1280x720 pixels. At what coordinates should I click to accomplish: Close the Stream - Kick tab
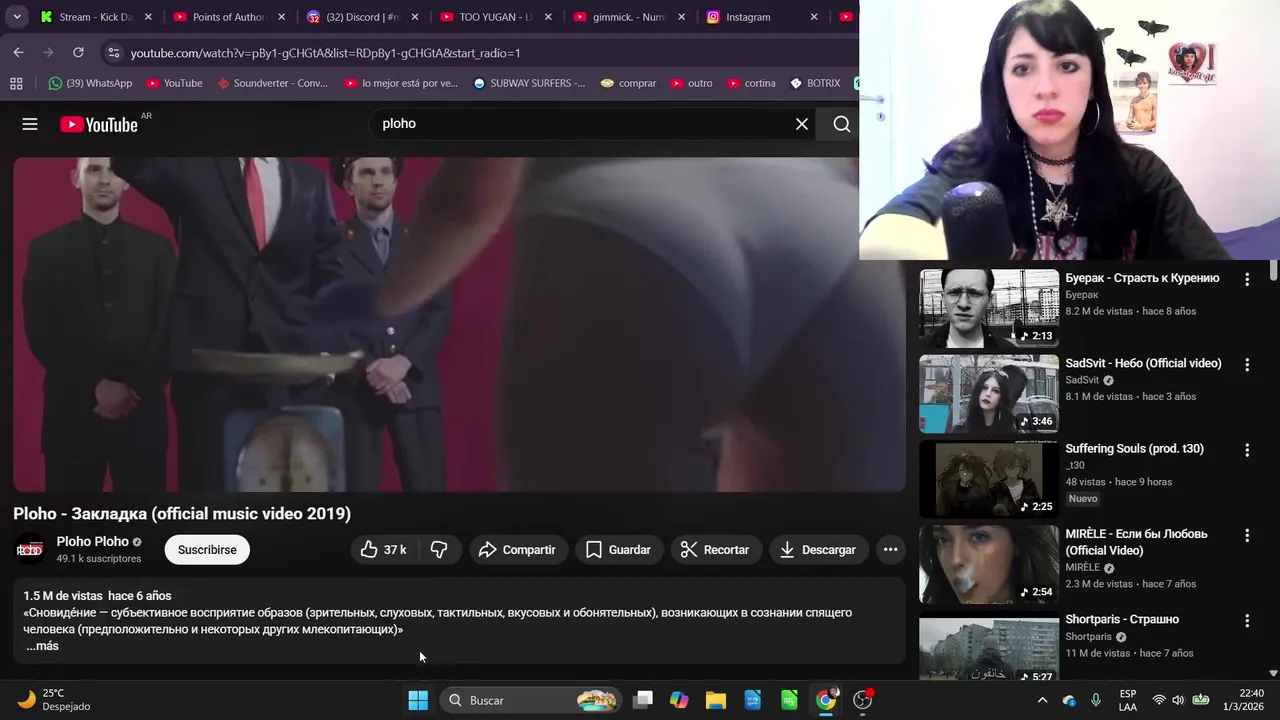pos(148,17)
